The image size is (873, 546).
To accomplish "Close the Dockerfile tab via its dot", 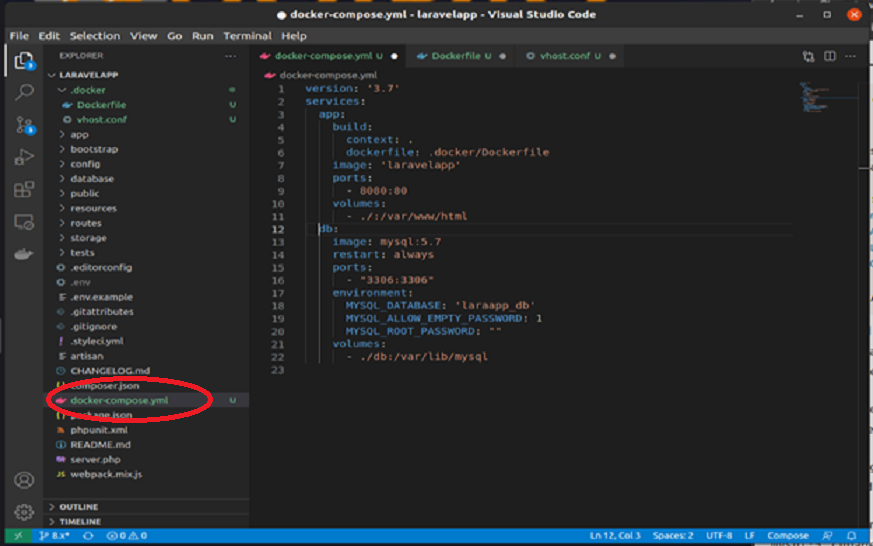I will tap(502, 56).
